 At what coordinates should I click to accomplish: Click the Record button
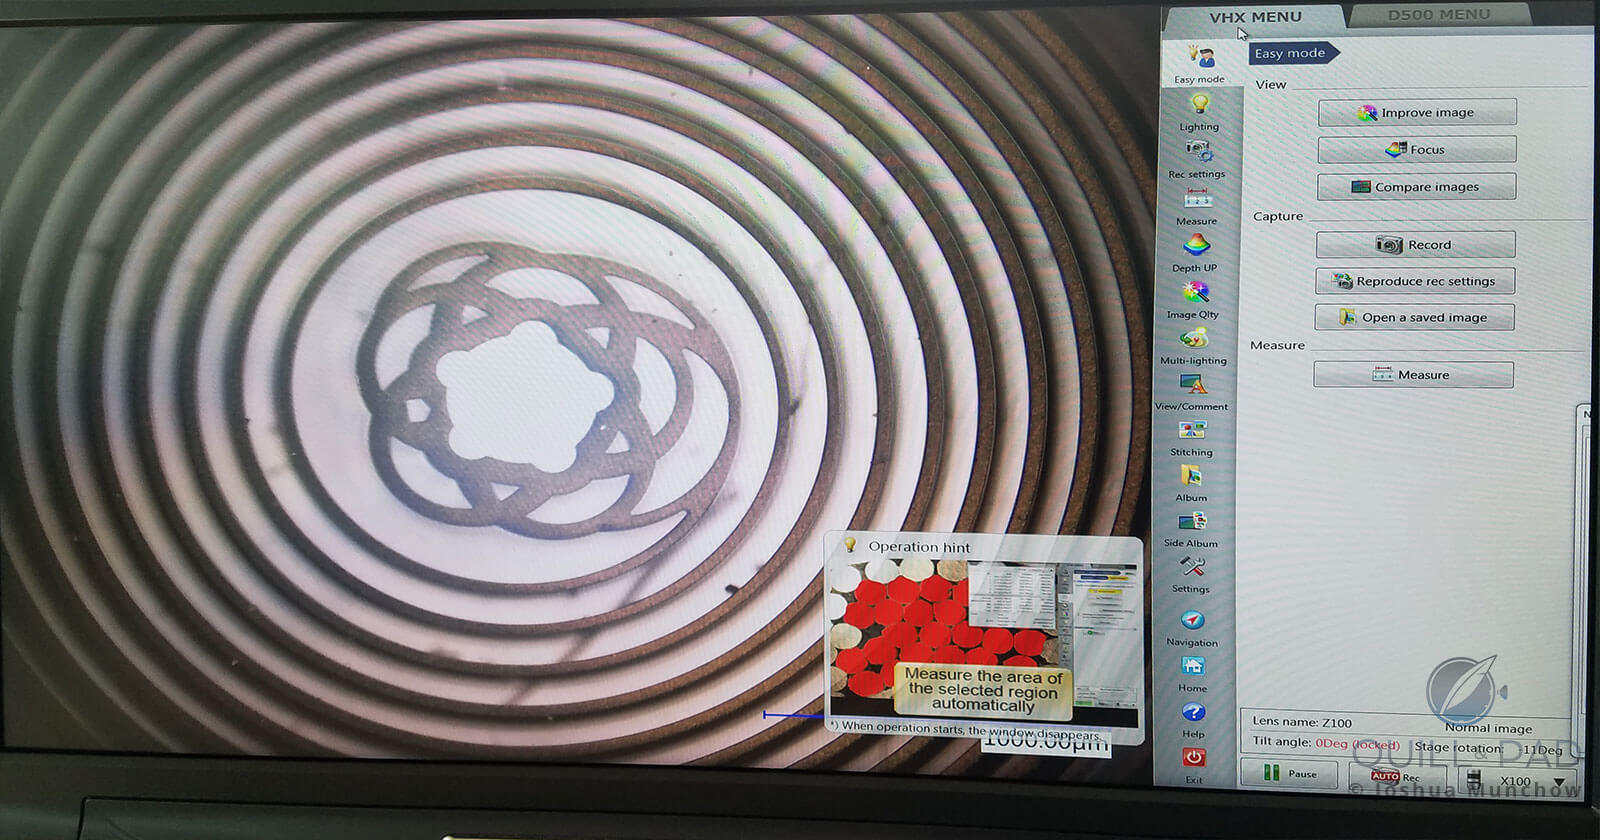[1415, 244]
